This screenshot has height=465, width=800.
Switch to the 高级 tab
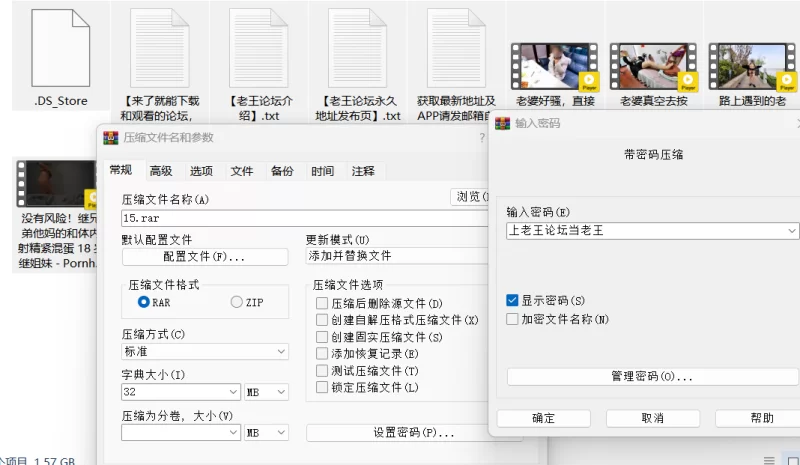[x=161, y=171]
